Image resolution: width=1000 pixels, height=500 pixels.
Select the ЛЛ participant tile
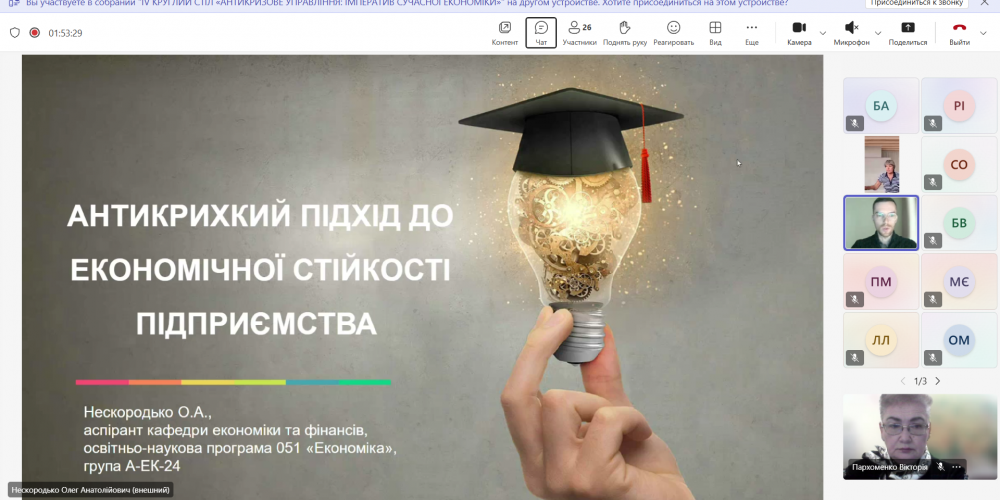881,340
